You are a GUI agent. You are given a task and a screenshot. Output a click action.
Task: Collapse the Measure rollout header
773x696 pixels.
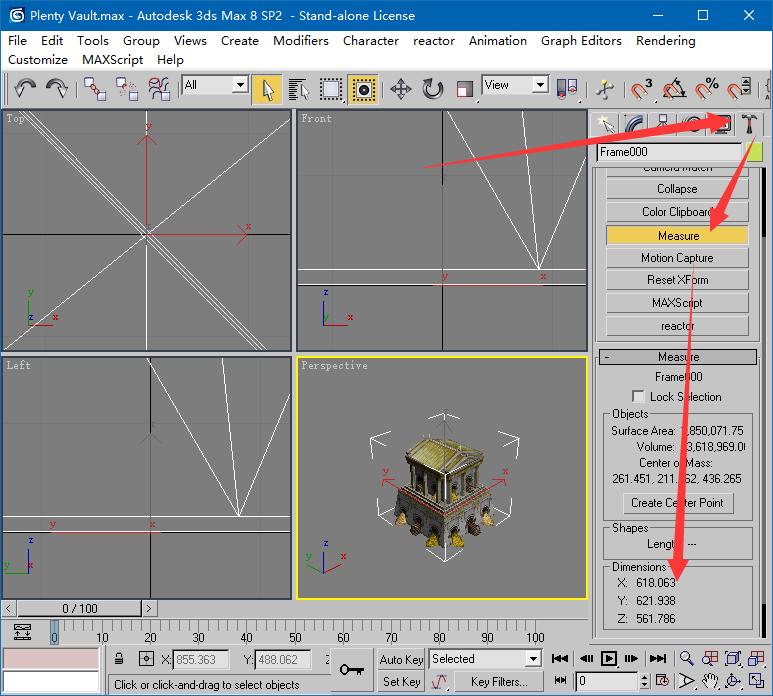pyautogui.click(x=677, y=357)
